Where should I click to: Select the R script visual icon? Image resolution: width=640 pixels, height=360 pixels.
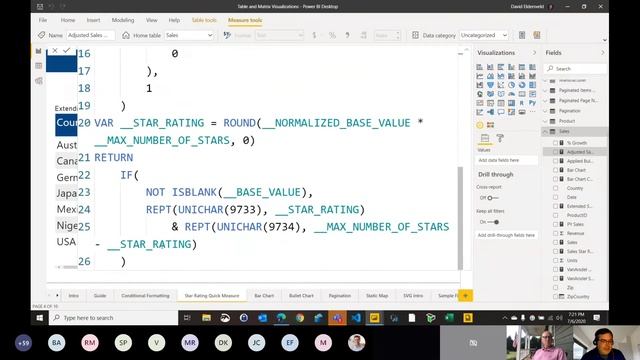[522, 103]
